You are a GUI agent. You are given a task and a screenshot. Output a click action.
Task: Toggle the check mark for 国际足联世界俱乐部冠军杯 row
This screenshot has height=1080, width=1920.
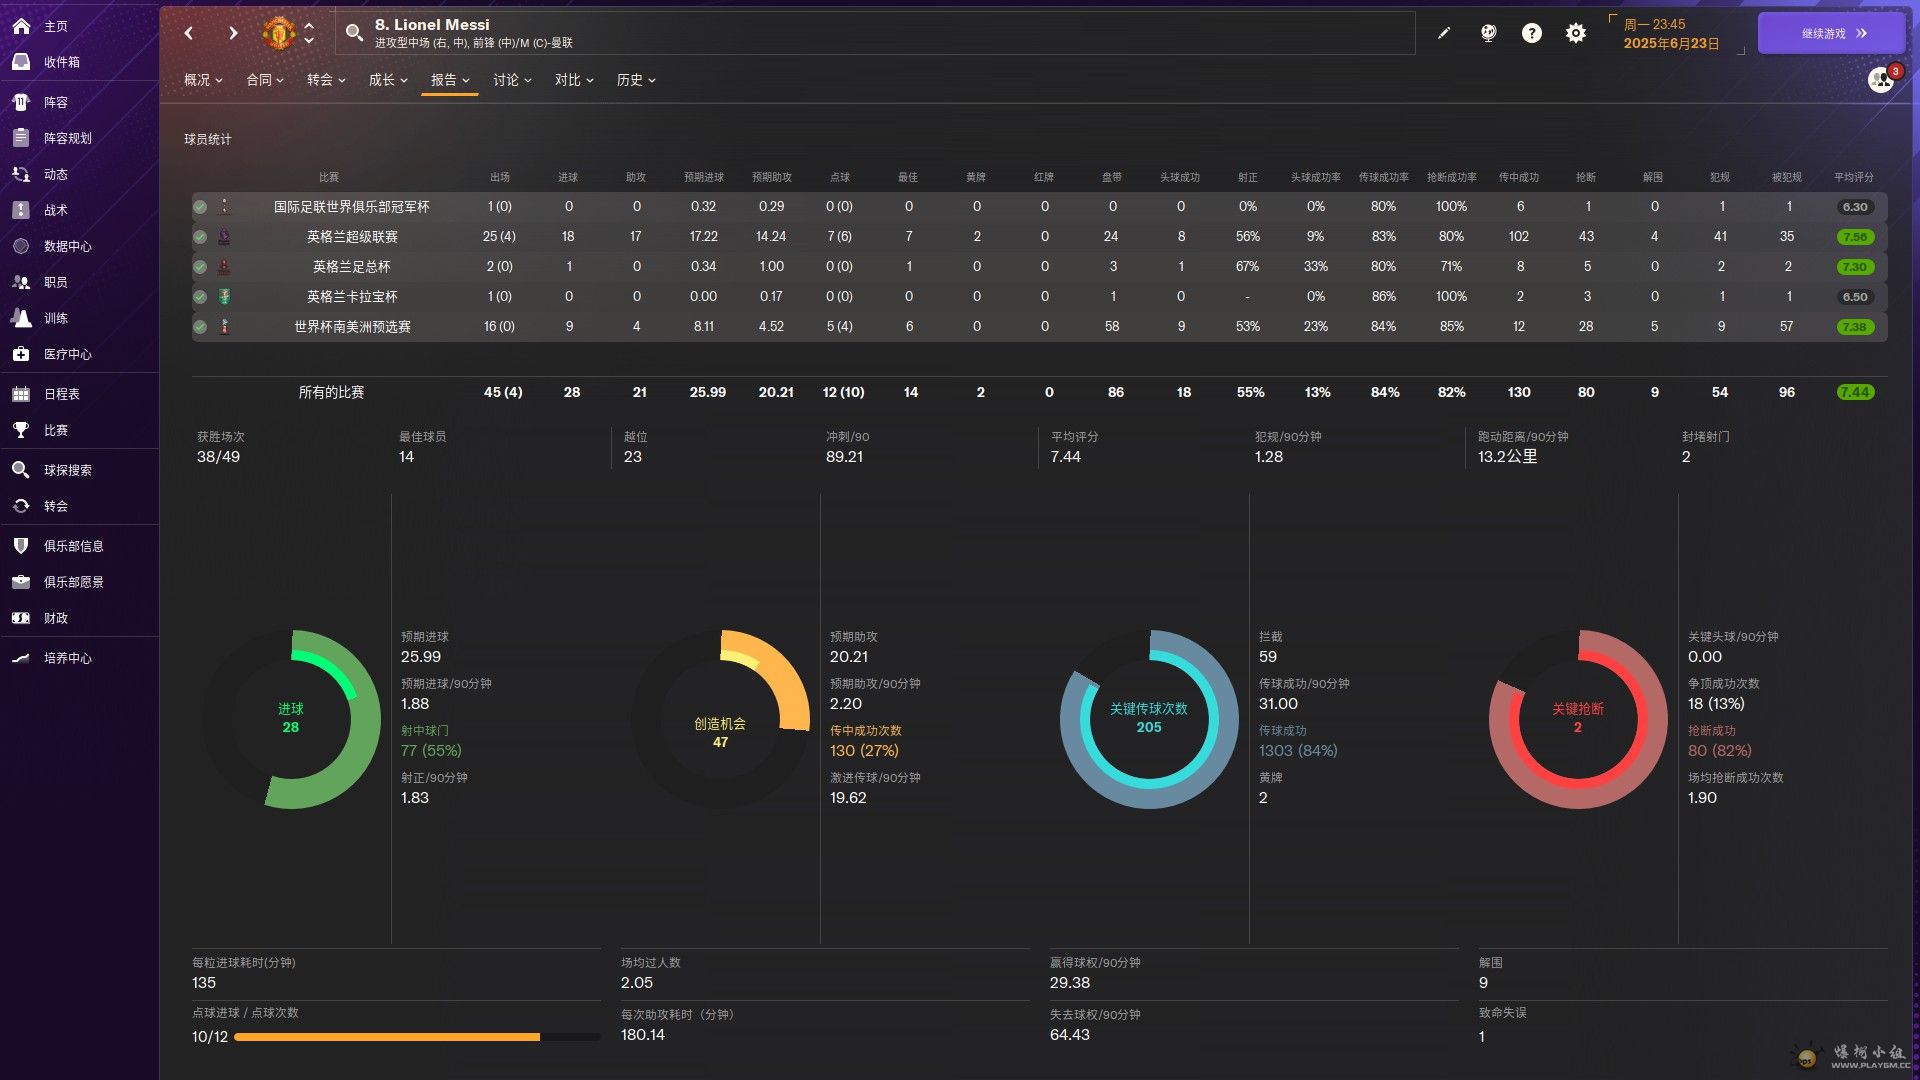click(200, 207)
